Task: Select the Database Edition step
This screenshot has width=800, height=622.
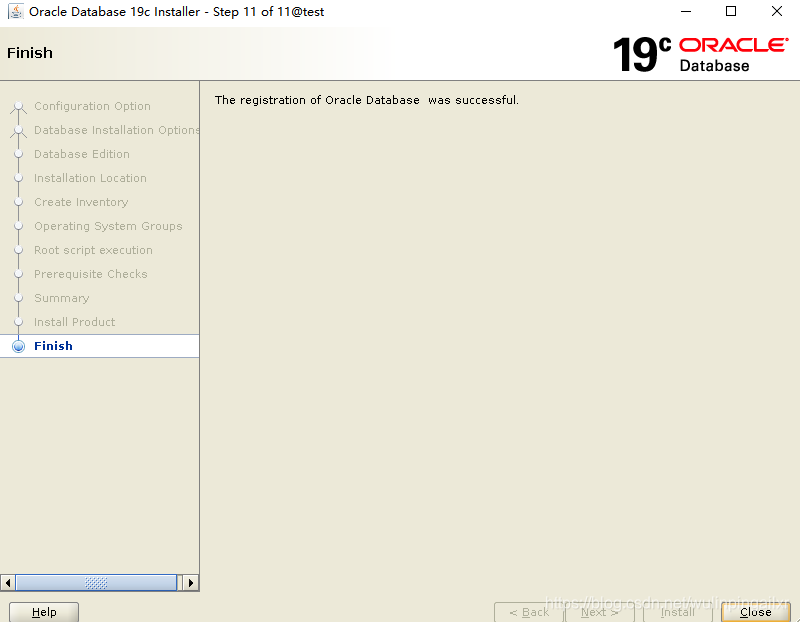Action: tap(82, 154)
